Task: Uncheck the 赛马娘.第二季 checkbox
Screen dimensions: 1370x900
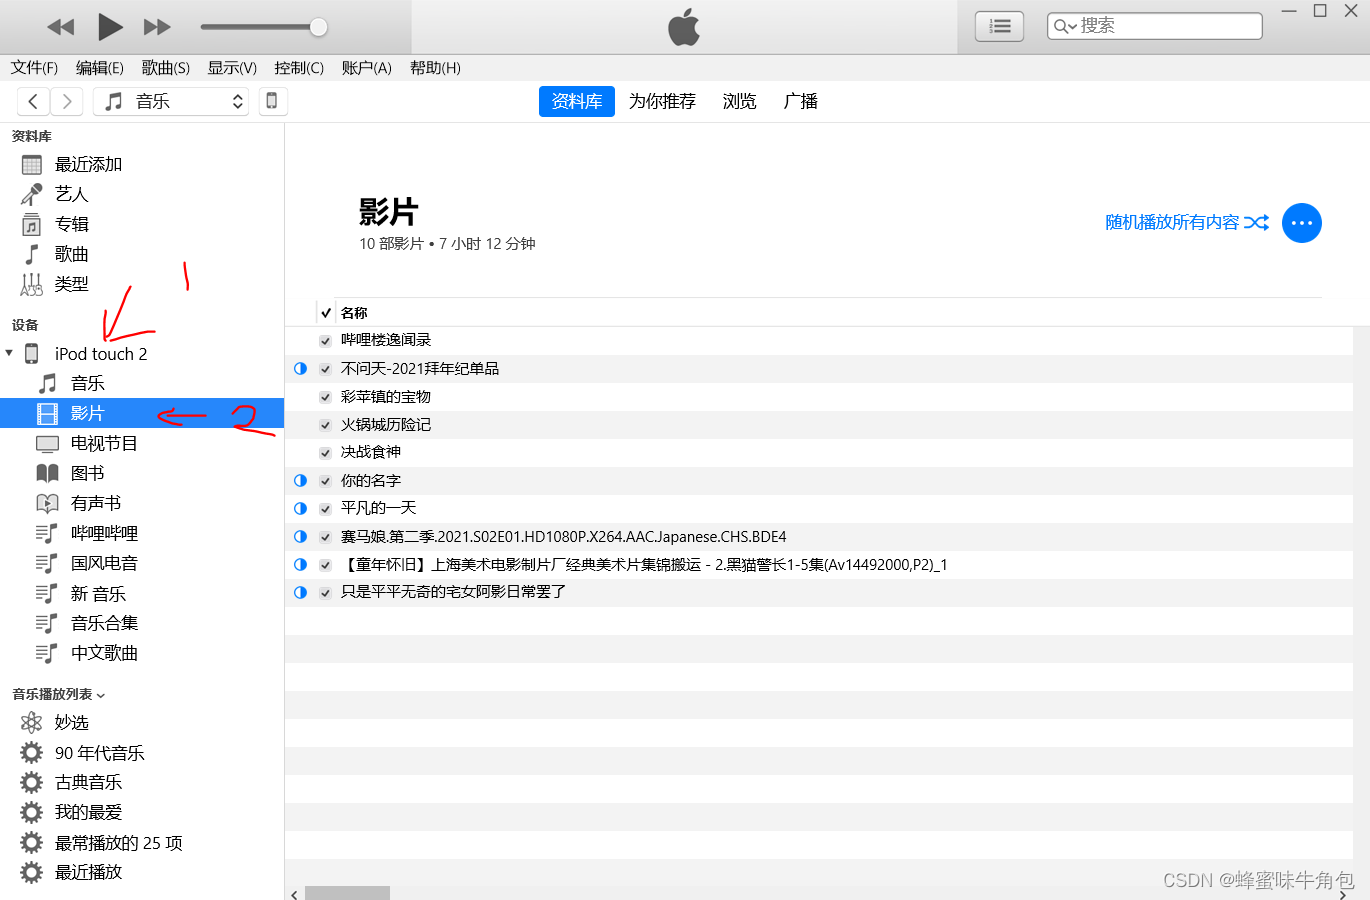Action: coord(325,537)
